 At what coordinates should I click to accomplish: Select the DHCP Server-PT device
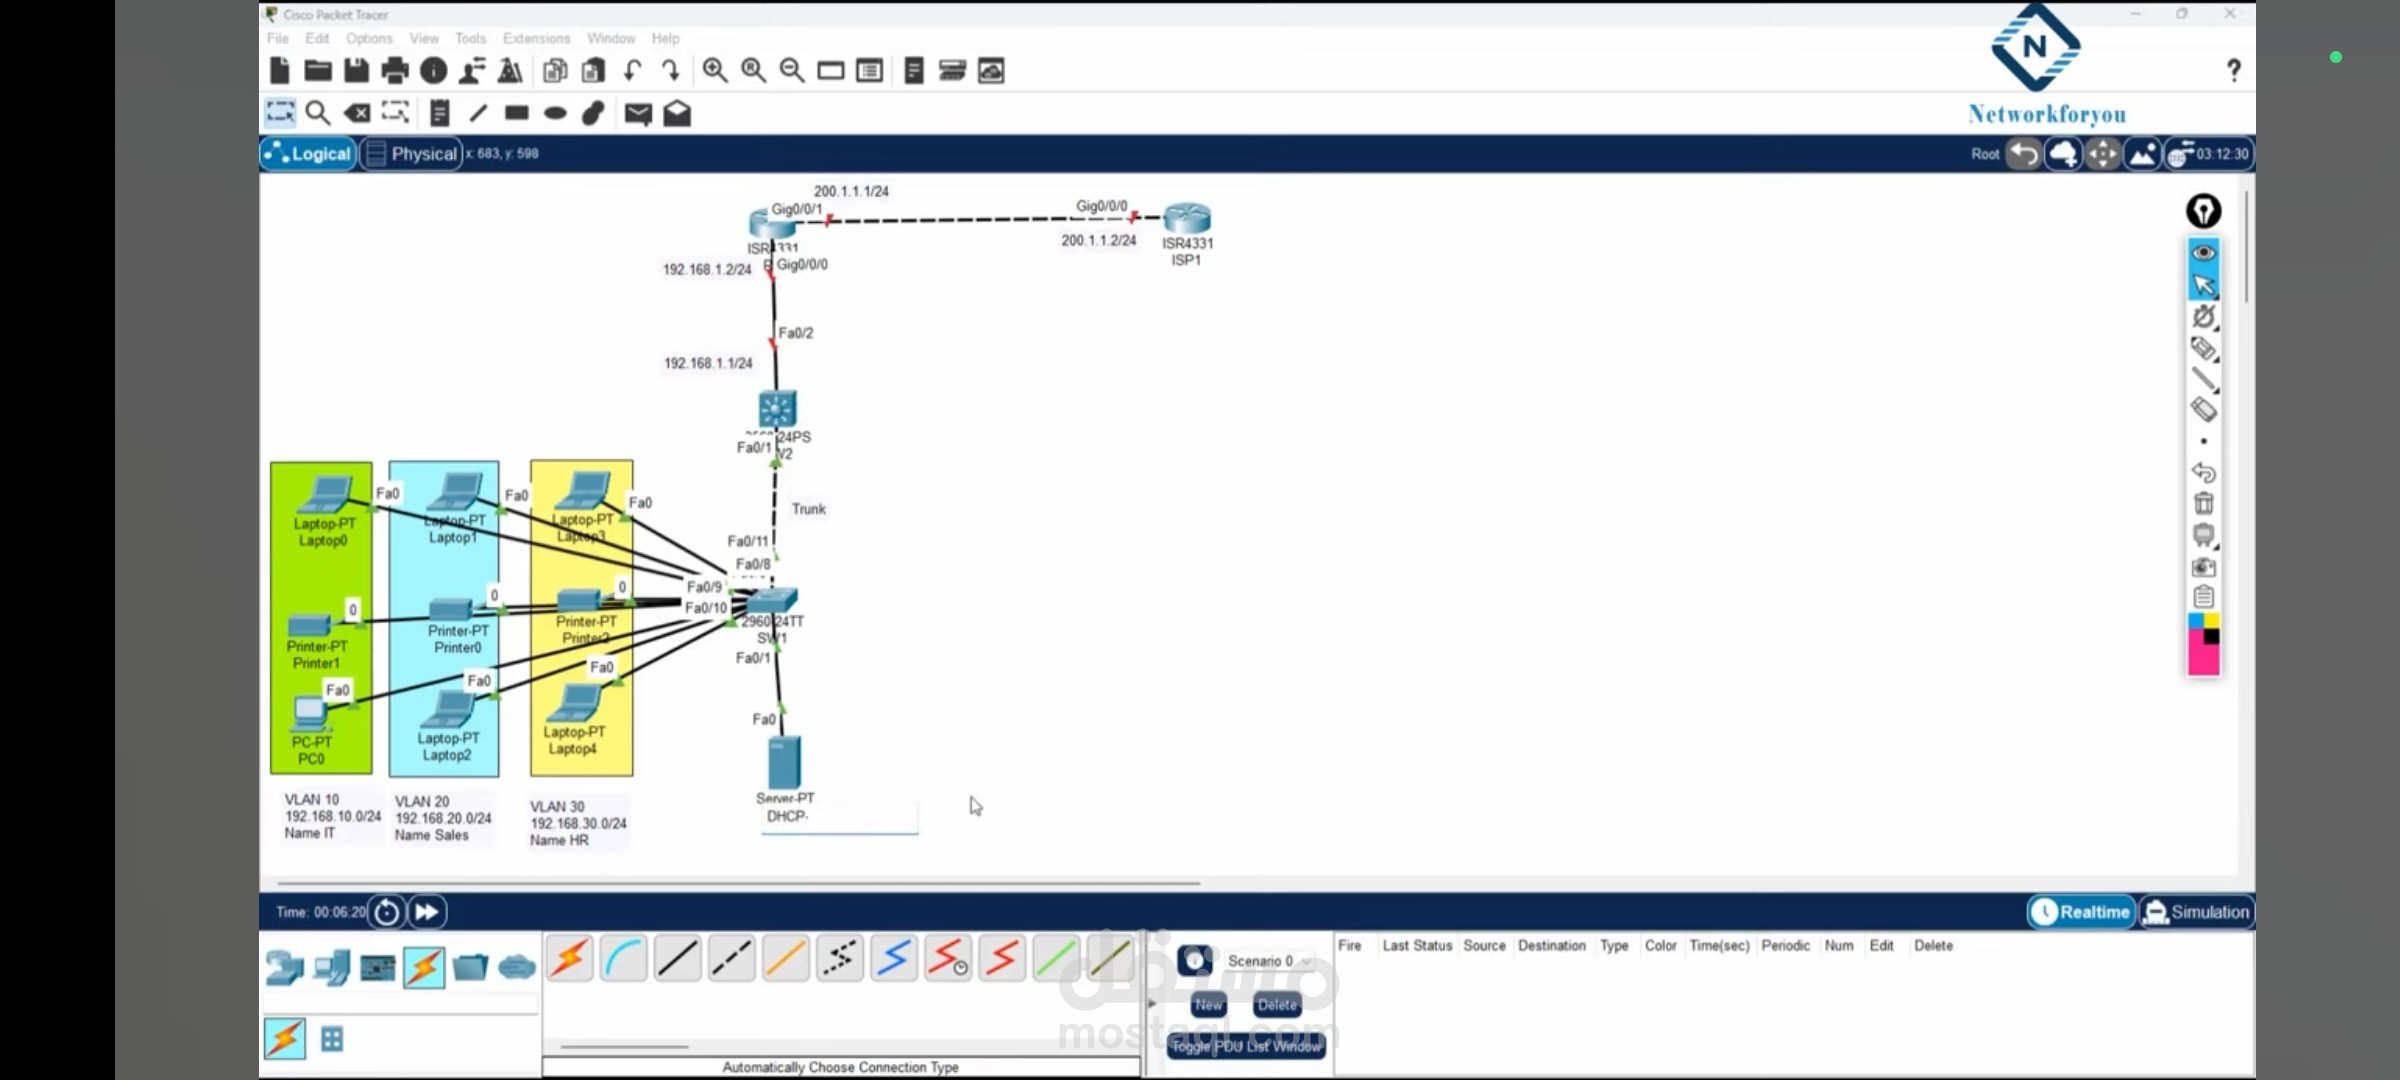tap(784, 763)
